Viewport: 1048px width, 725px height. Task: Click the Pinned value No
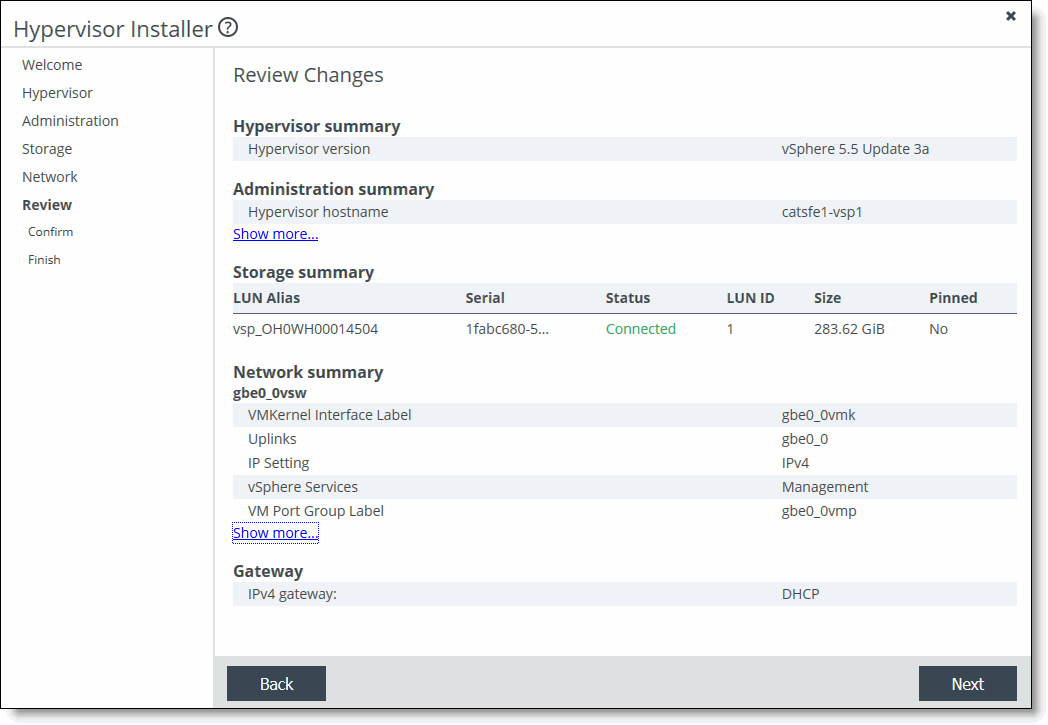point(938,329)
